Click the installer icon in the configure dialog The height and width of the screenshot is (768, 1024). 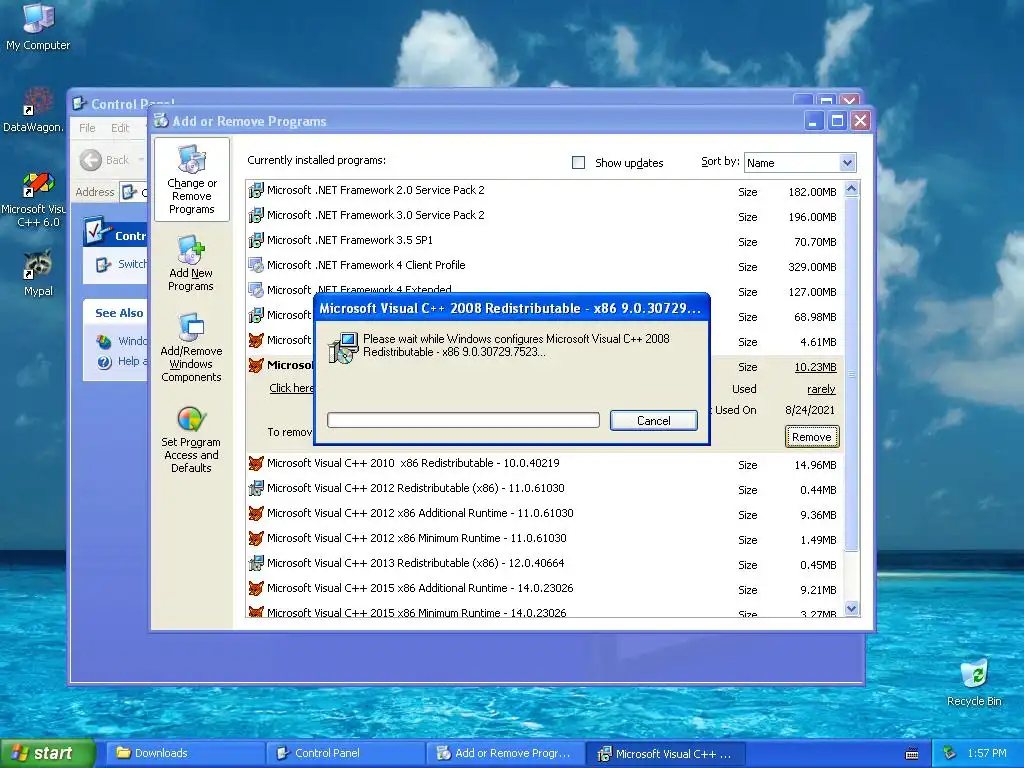click(343, 347)
